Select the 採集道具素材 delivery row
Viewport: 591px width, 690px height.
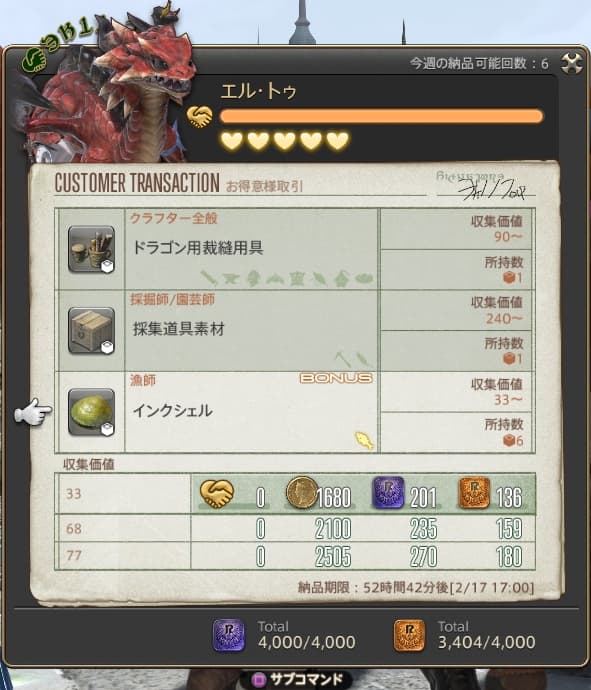(295, 330)
